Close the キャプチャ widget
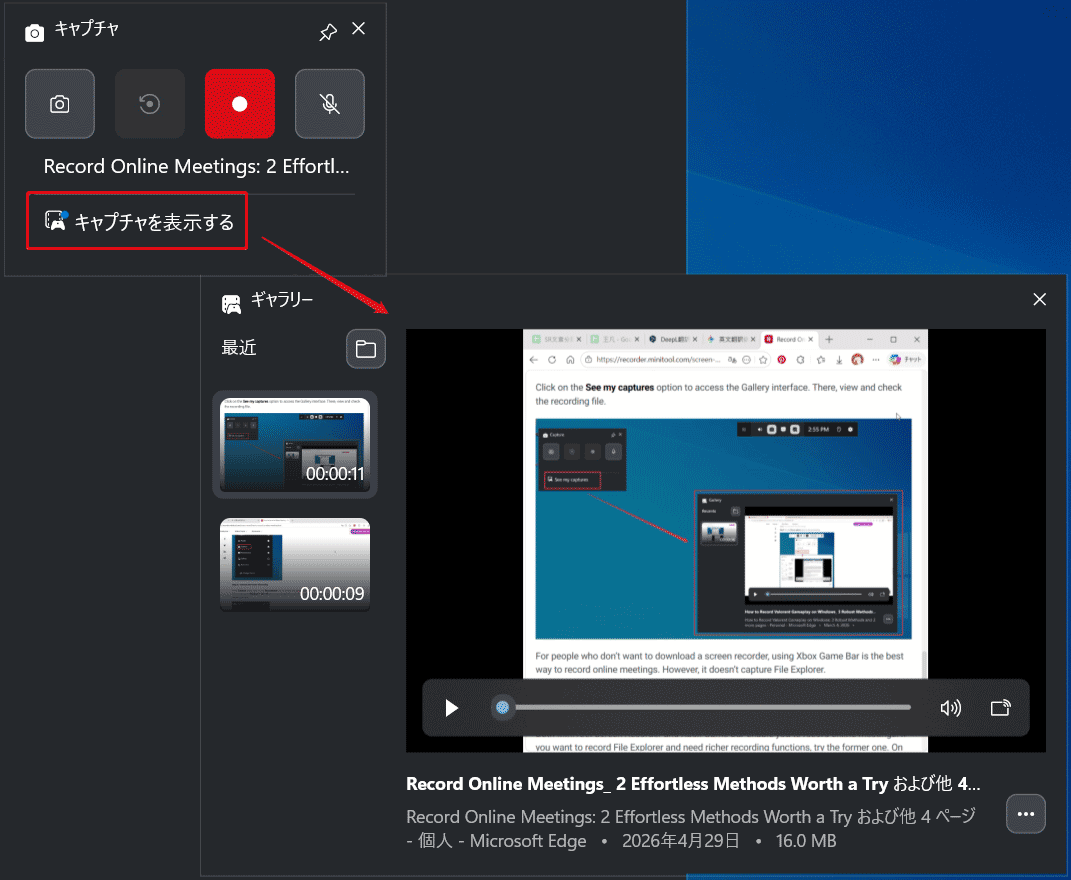Screen dimensions: 1071x880 [x=359, y=29]
